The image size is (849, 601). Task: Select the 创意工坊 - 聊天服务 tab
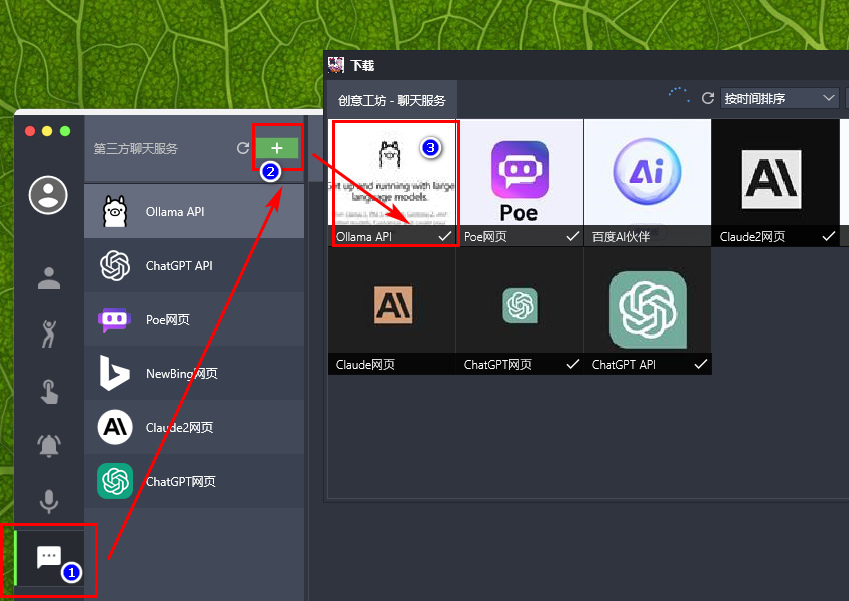[391, 100]
